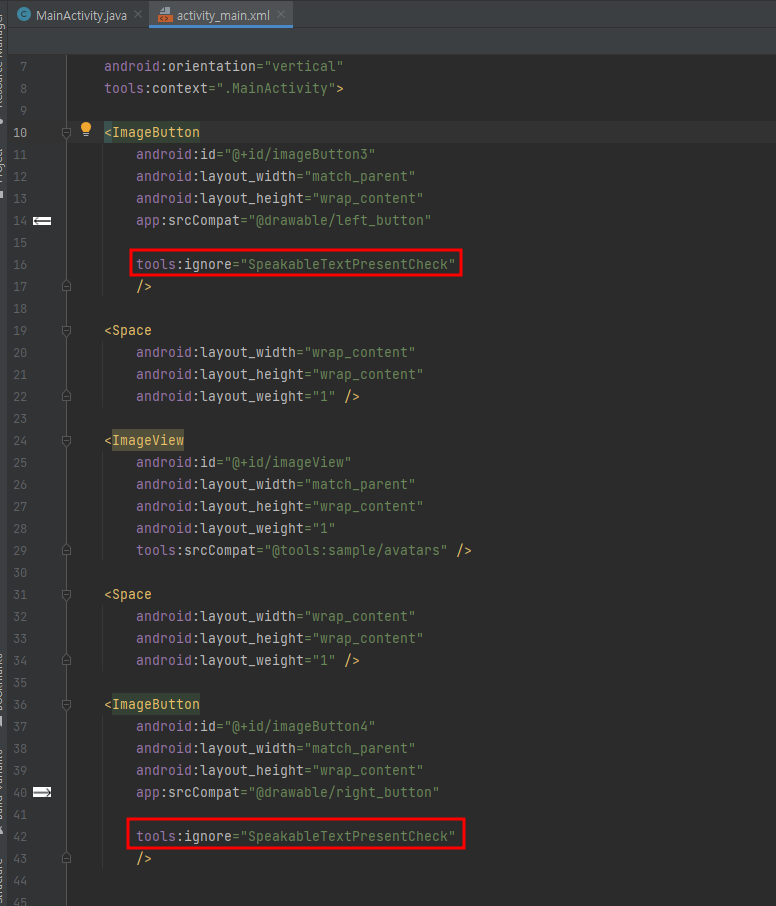776x906 pixels.
Task: Click line number 10 in the gutter
Action: point(20,133)
